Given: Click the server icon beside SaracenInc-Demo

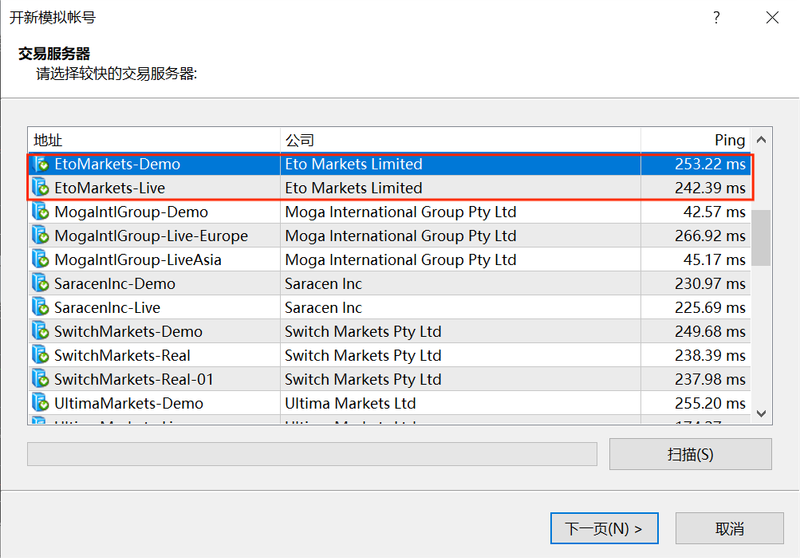Looking at the screenshot, I should click(40, 284).
